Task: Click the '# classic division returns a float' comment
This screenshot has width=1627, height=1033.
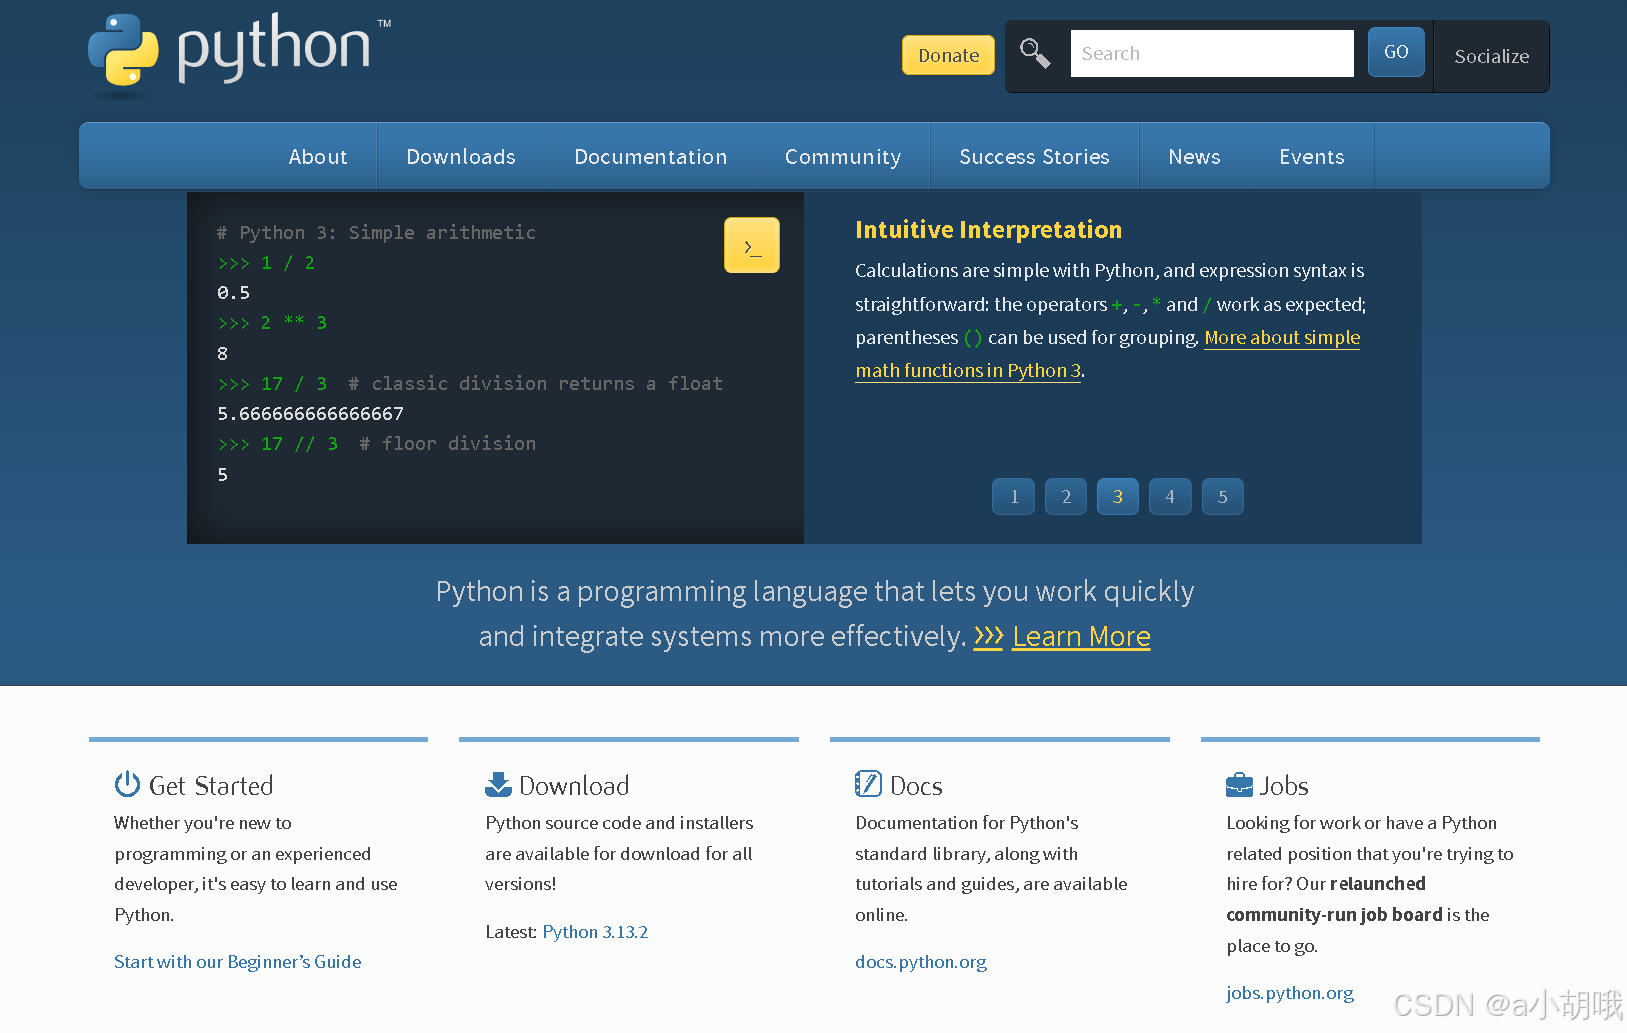Action: [535, 383]
